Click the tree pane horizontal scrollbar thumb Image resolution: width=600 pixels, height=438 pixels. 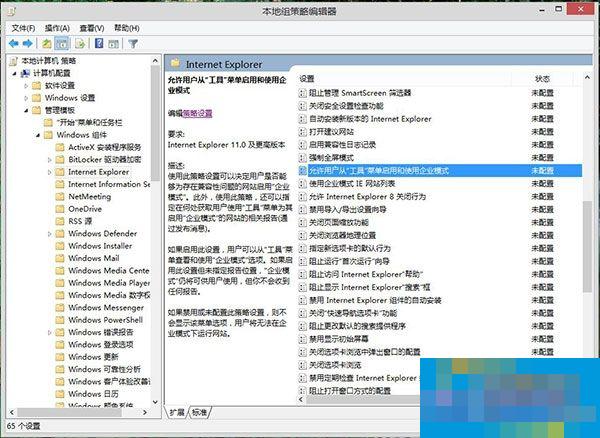pyautogui.click(x=69, y=412)
